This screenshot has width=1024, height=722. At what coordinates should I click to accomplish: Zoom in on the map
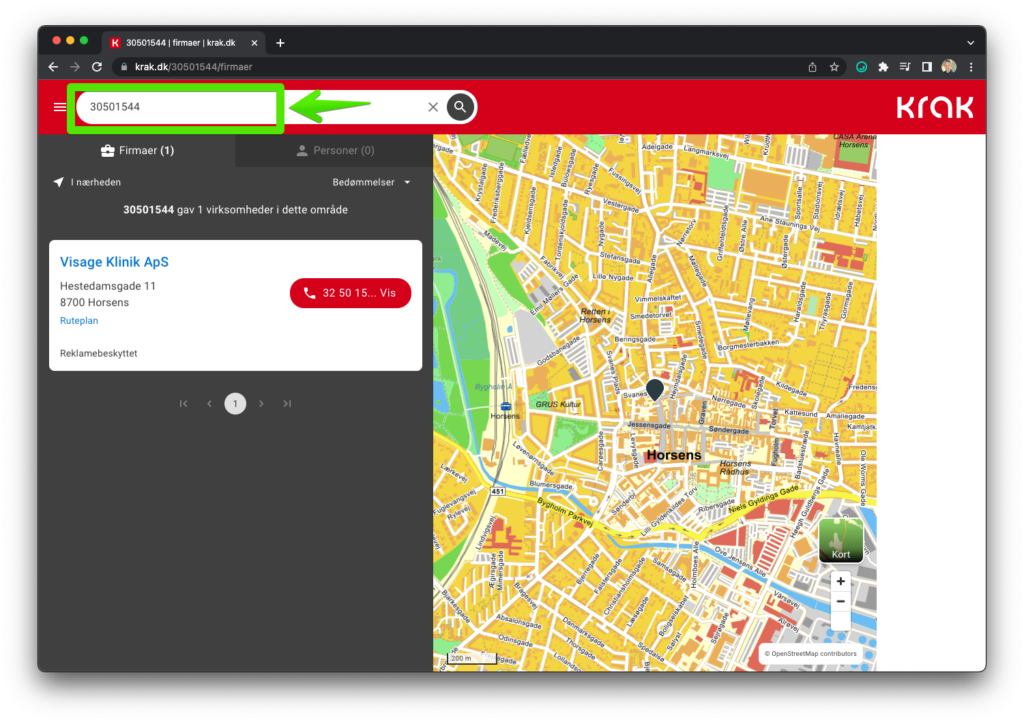pos(840,581)
